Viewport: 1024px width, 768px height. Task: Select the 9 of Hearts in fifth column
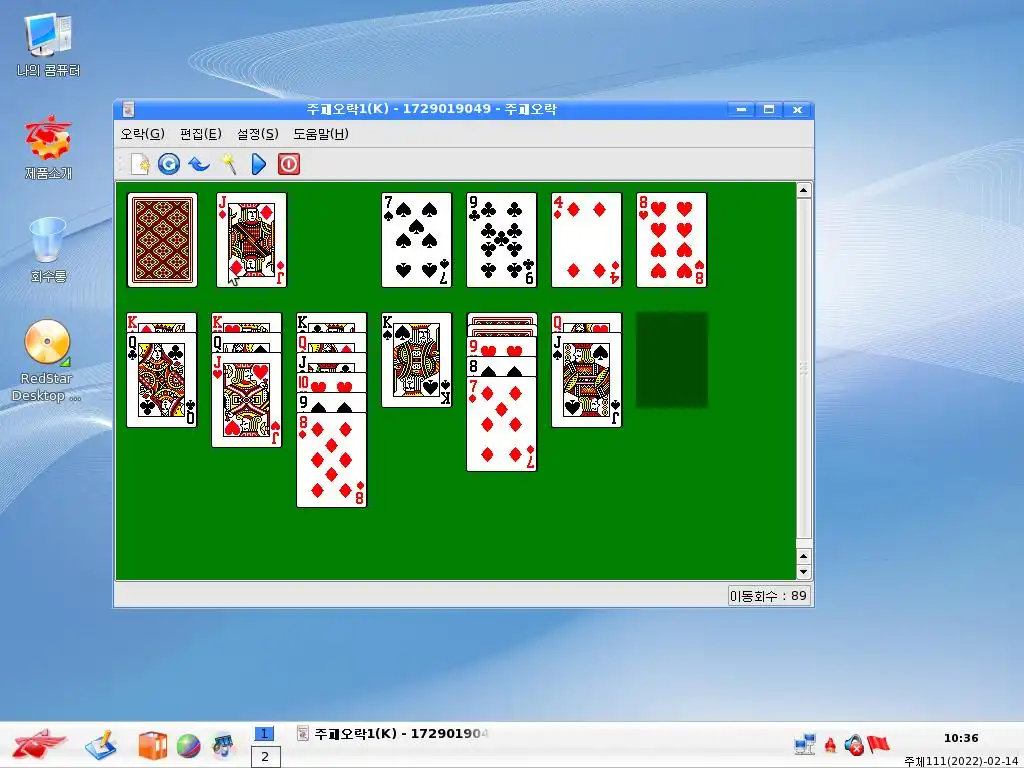[502, 347]
